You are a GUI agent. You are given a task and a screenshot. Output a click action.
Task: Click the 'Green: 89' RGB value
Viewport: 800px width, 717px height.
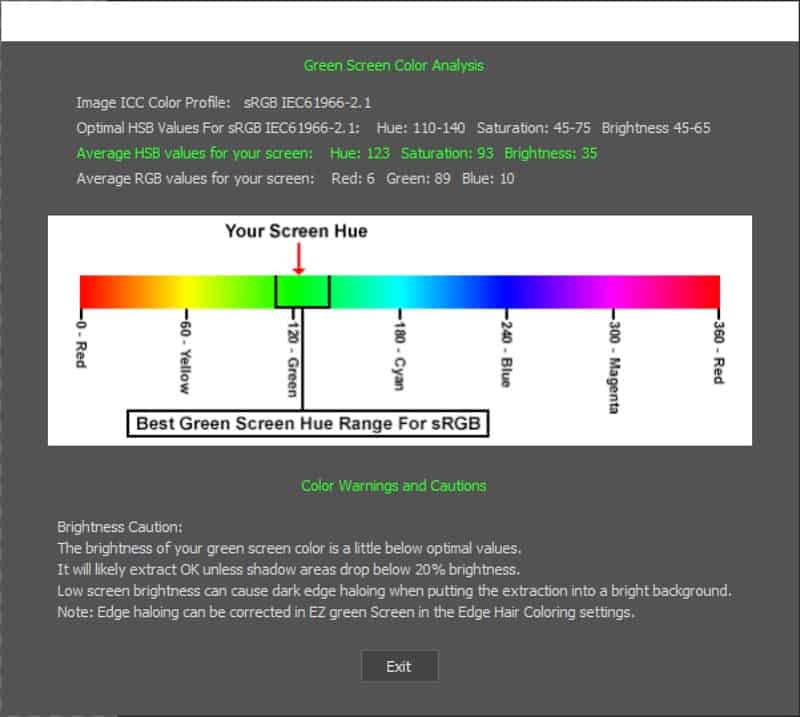(x=418, y=179)
